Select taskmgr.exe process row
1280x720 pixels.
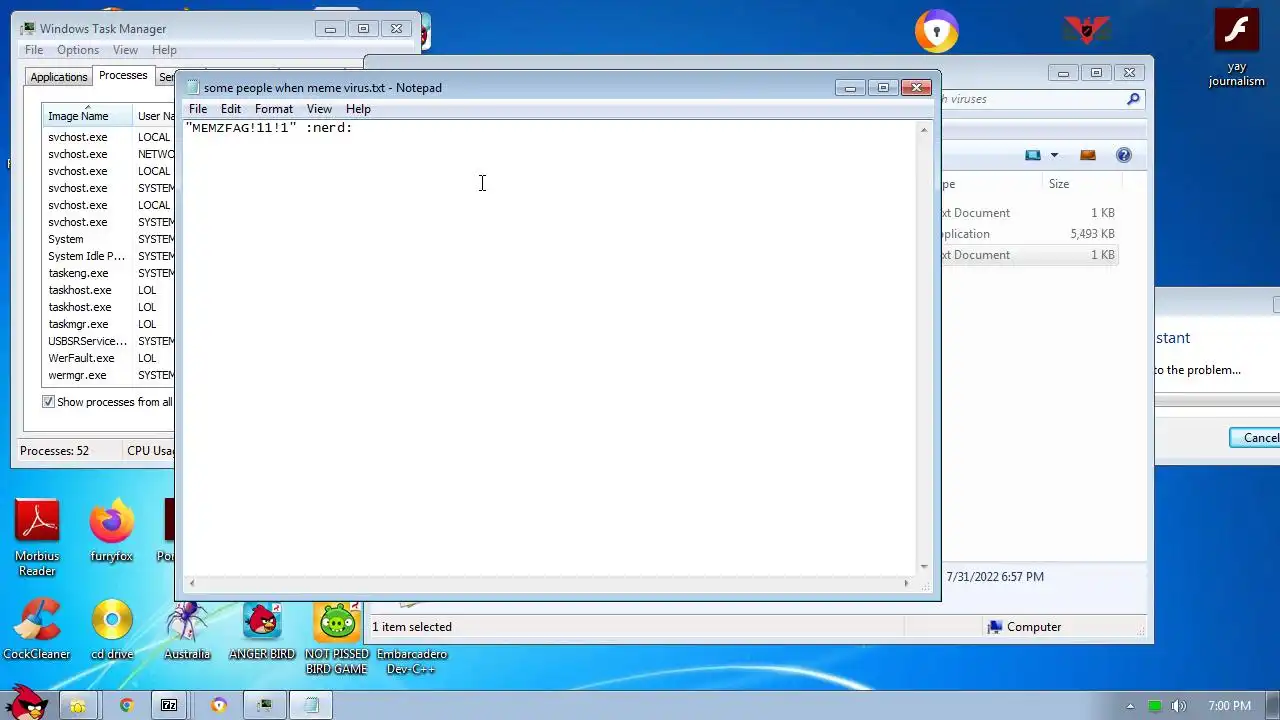[110, 324]
